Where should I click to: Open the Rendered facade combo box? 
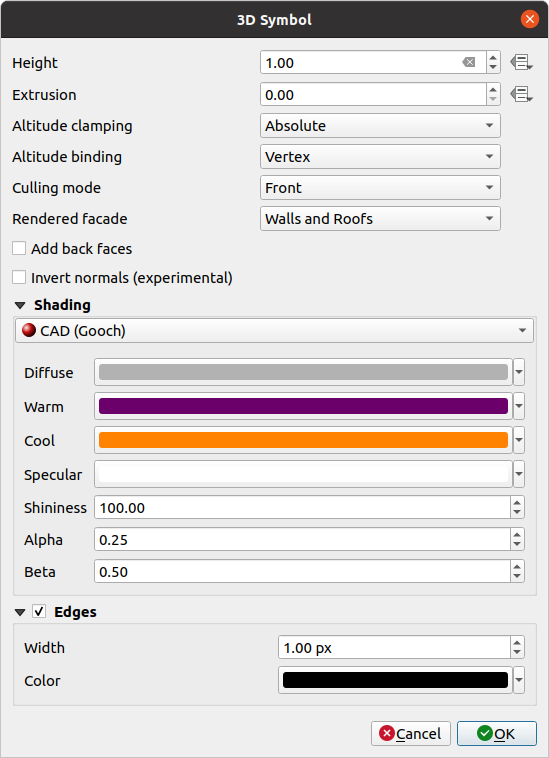pyautogui.click(x=380, y=219)
